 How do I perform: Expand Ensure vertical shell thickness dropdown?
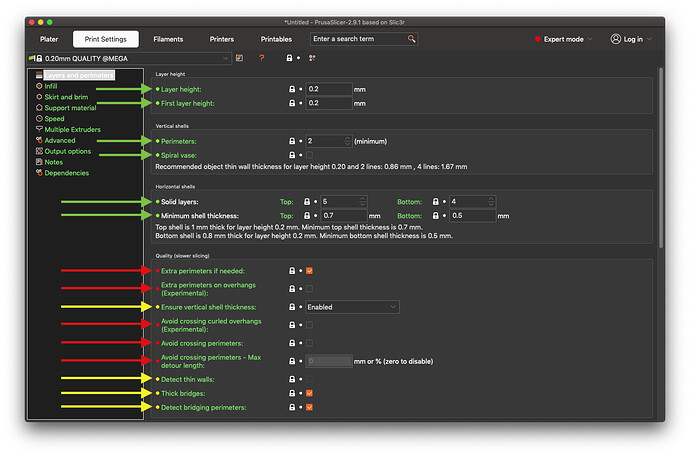click(x=393, y=307)
